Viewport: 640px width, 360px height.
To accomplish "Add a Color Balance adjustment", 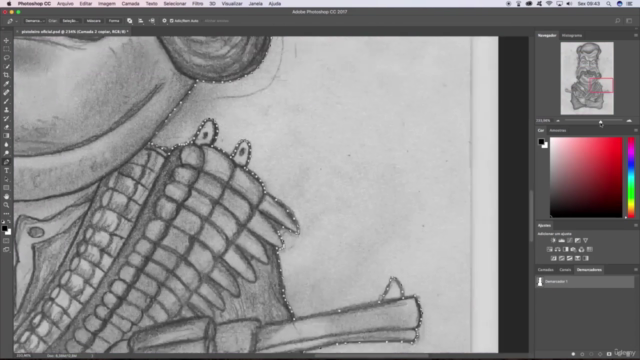I will (558, 249).
